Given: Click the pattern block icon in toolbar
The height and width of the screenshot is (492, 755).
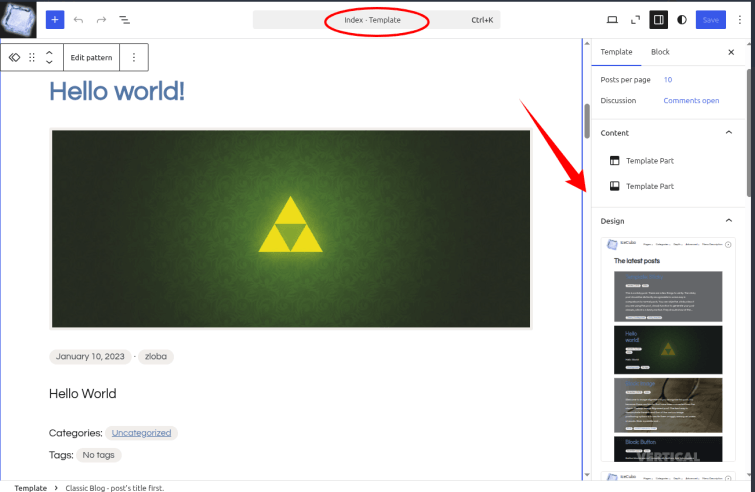Looking at the screenshot, I should pyautogui.click(x=14, y=57).
